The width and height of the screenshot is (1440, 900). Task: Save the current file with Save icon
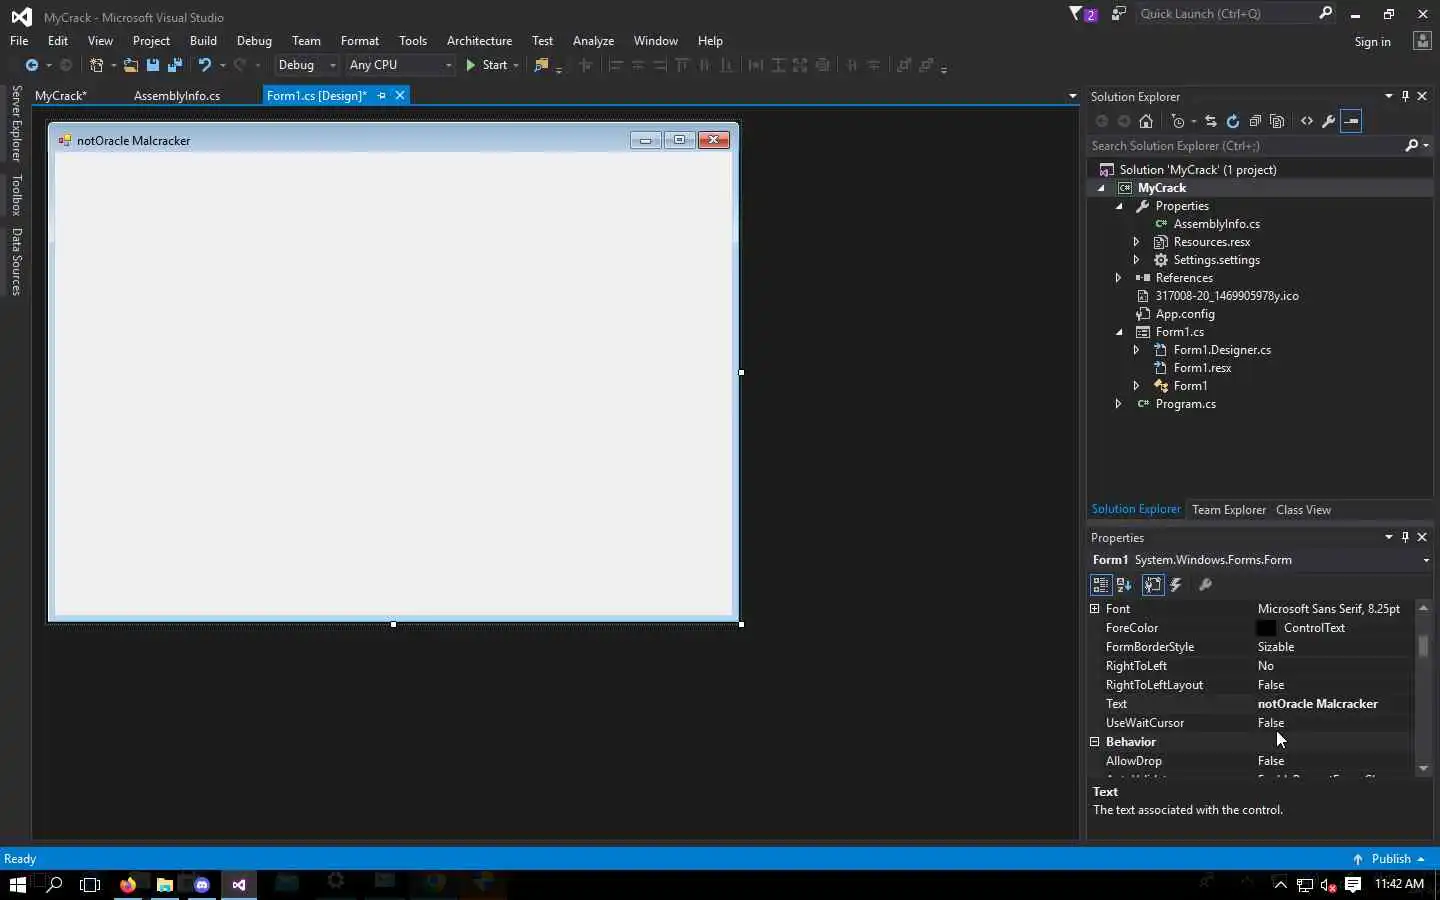(153, 65)
